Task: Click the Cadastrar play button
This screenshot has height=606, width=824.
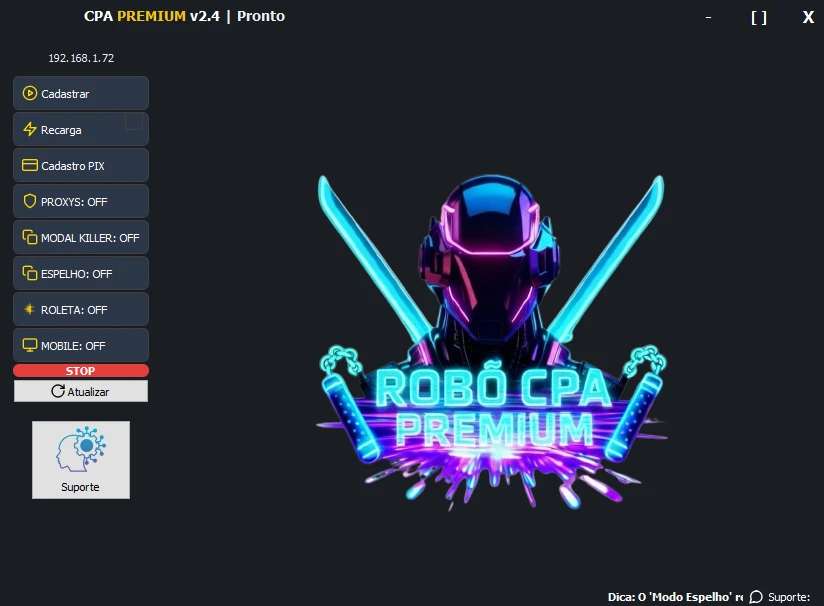Action: point(80,93)
